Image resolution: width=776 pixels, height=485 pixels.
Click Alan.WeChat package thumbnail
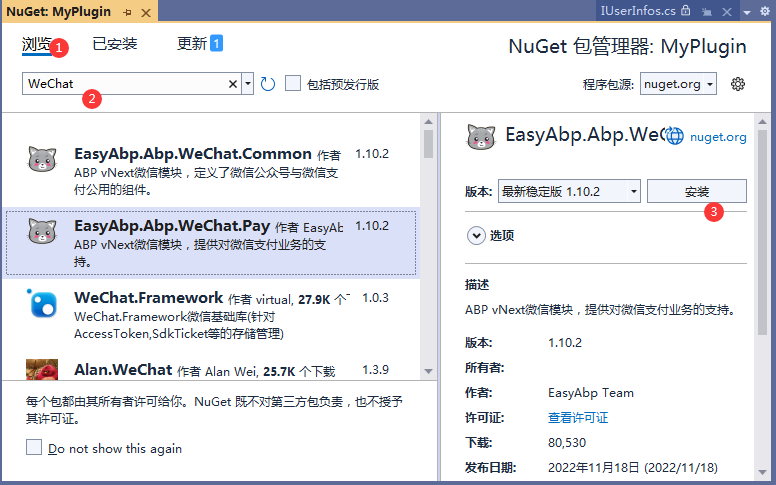pyautogui.click(x=42, y=369)
